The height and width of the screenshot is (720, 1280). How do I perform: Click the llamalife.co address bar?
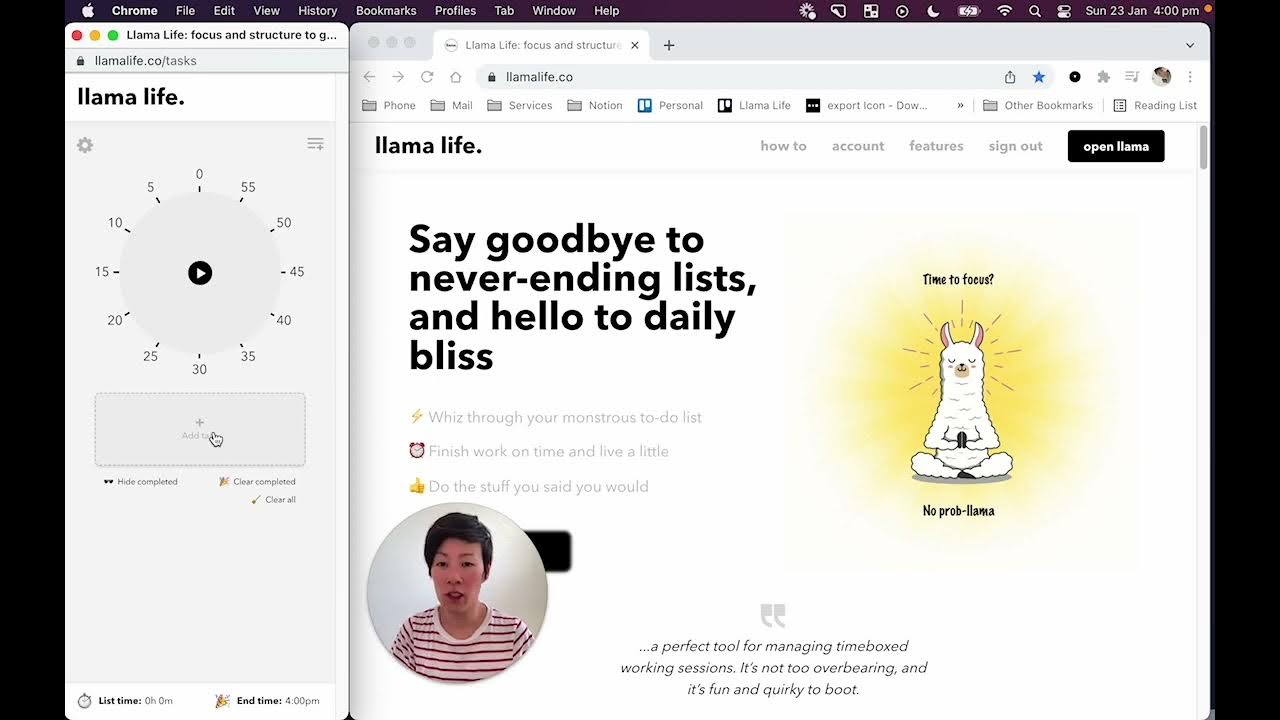[764, 77]
